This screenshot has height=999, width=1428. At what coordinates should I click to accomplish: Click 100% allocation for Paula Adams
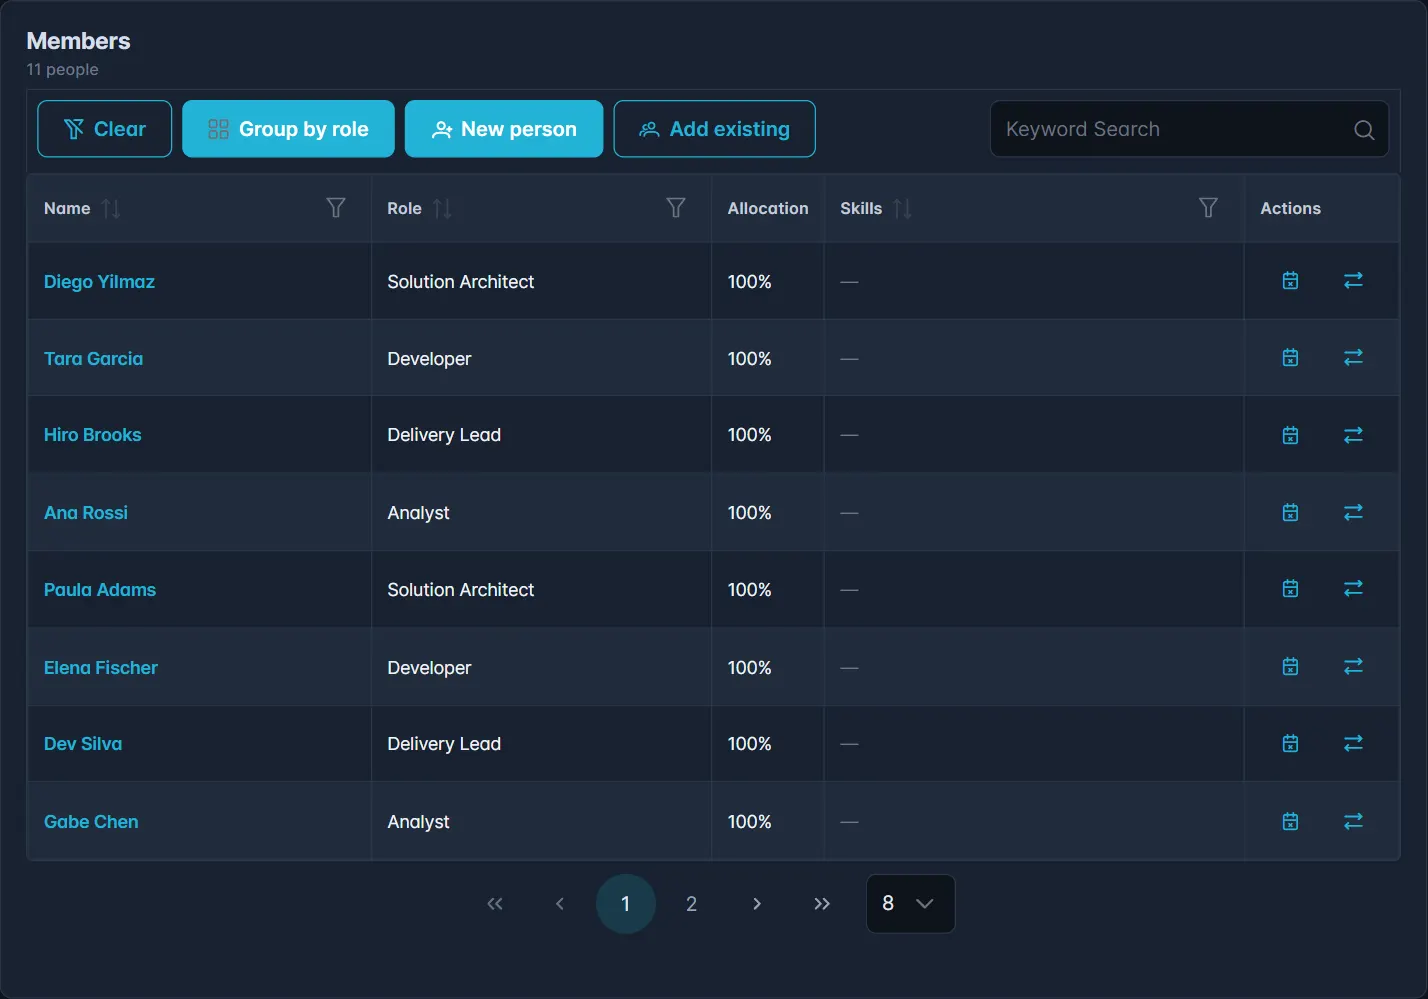(749, 590)
